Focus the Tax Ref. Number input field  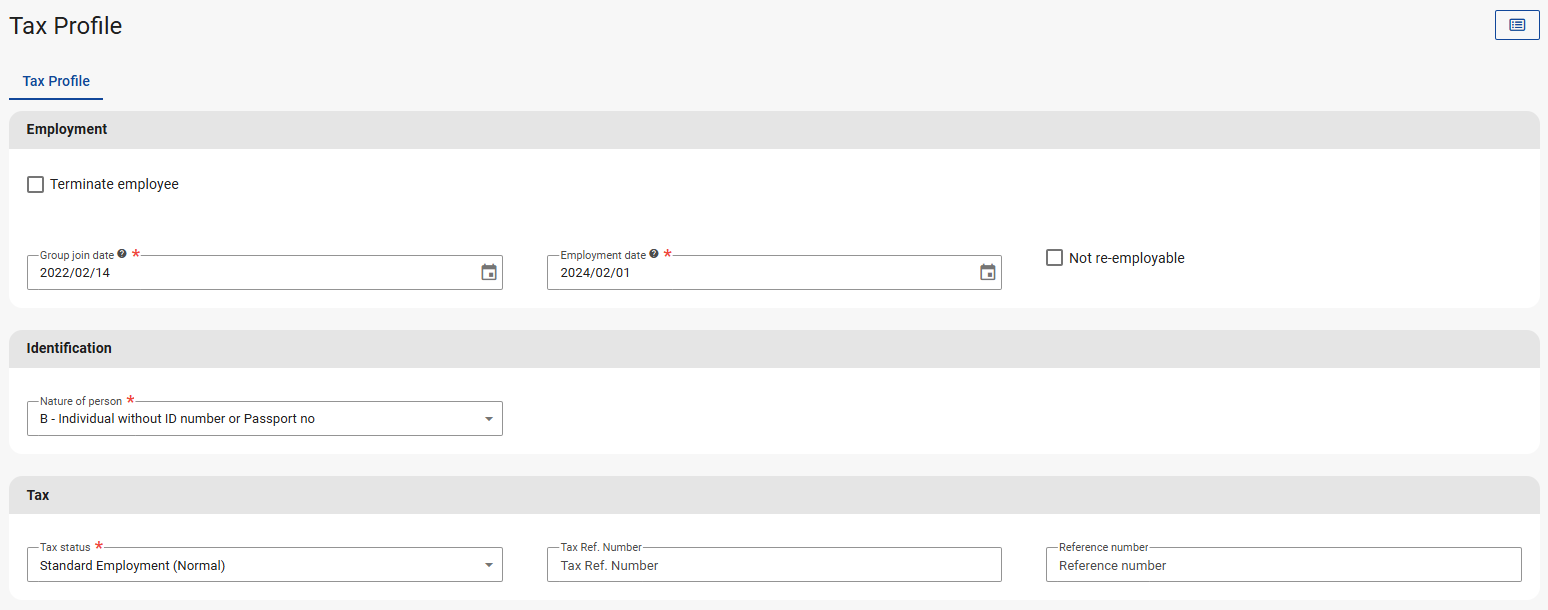click(x=773, y=566)
